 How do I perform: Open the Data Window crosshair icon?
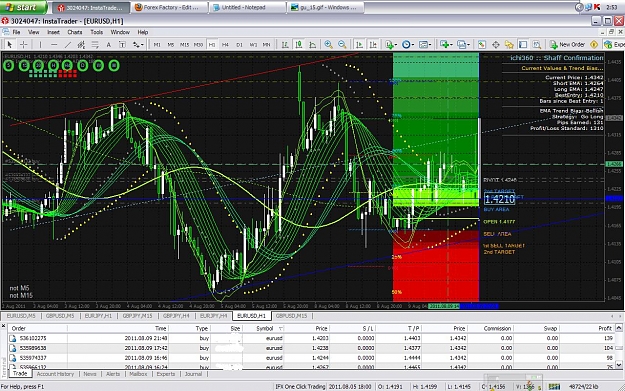495,45
